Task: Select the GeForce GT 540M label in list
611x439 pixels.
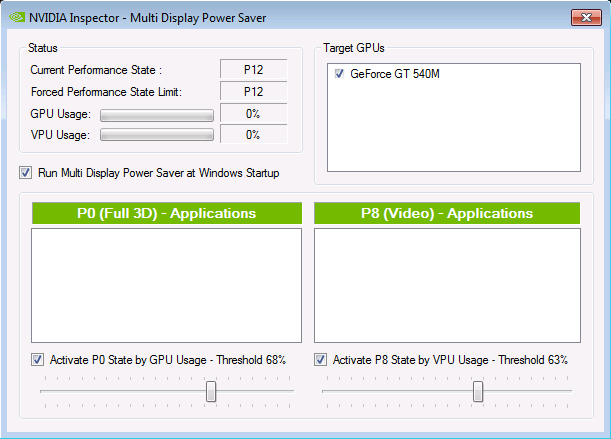Action: pos(395,74)
